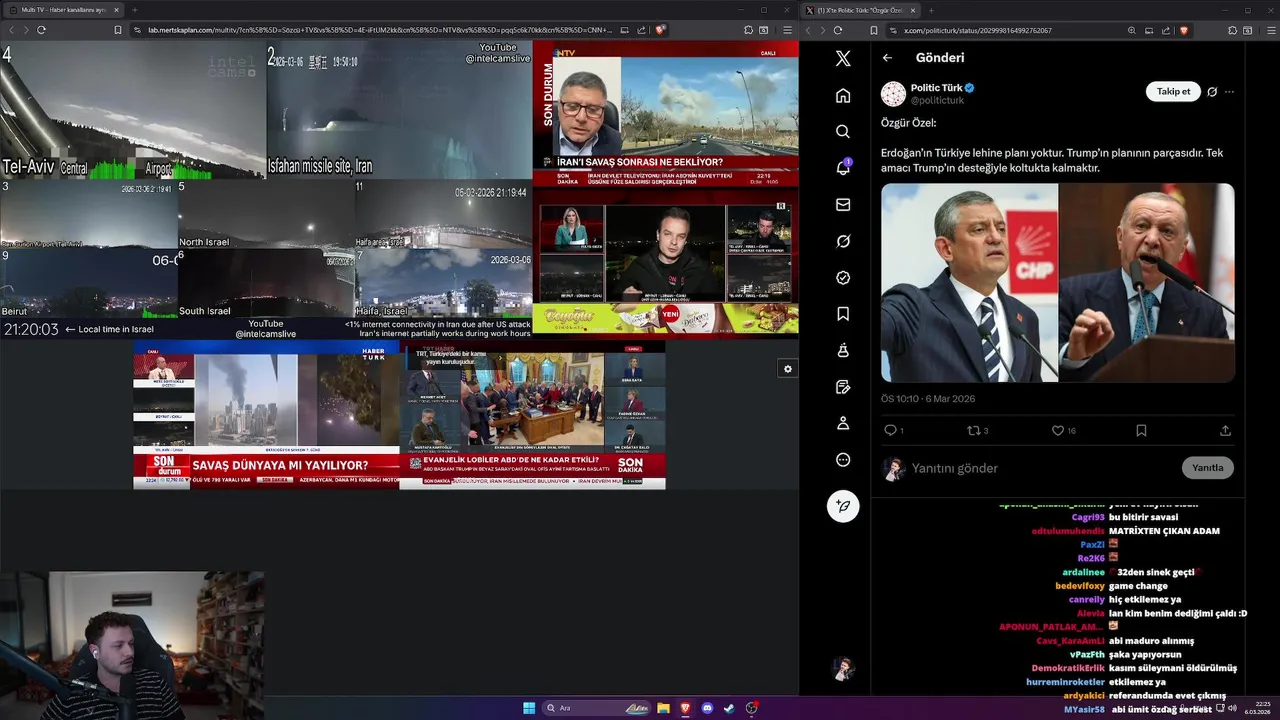
Task: Select the Habertürk stream video
Action: (266, 415)
